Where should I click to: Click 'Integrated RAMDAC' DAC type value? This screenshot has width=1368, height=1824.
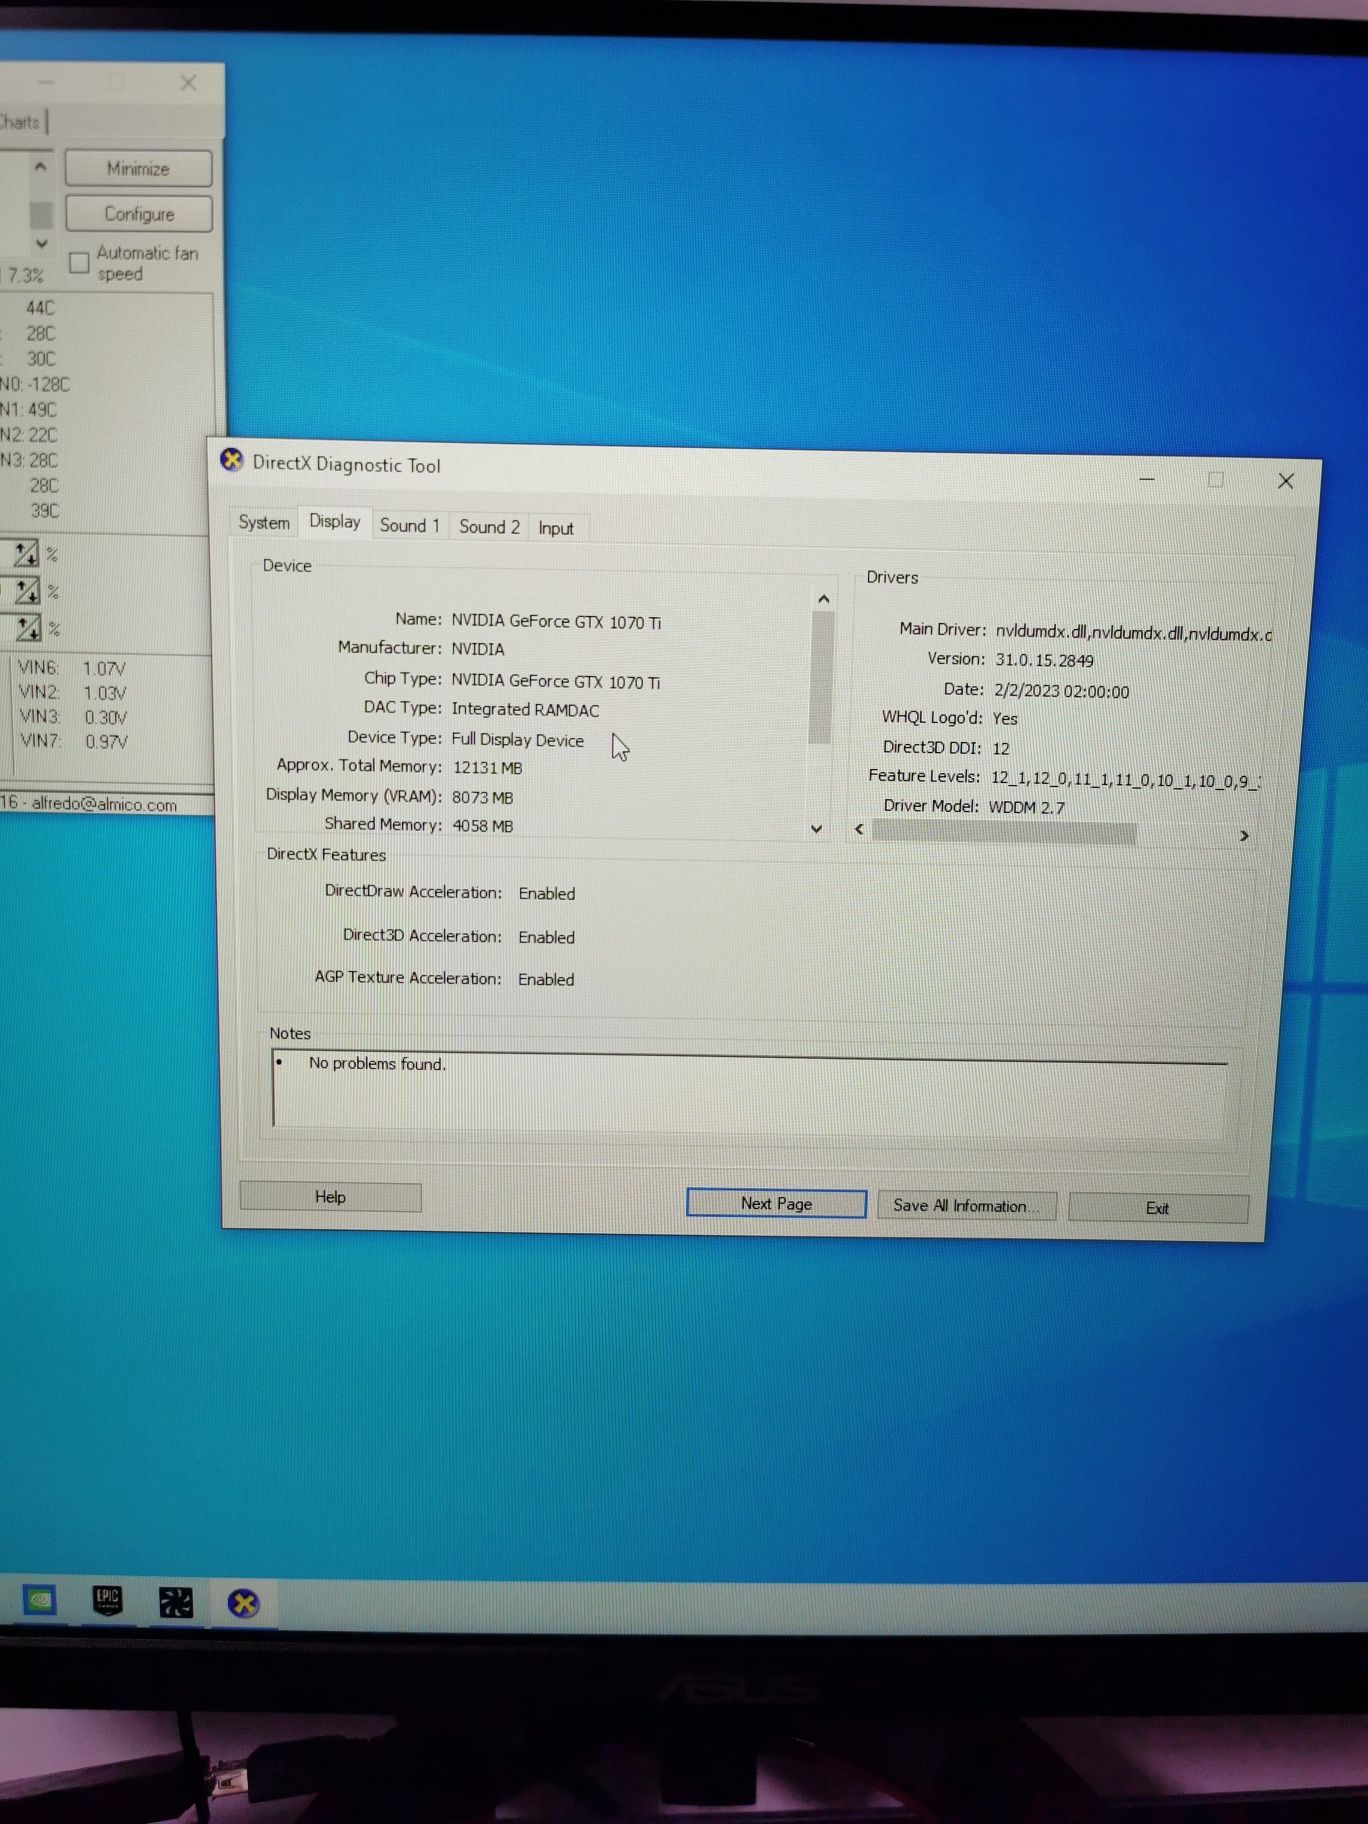pos(525,710)
